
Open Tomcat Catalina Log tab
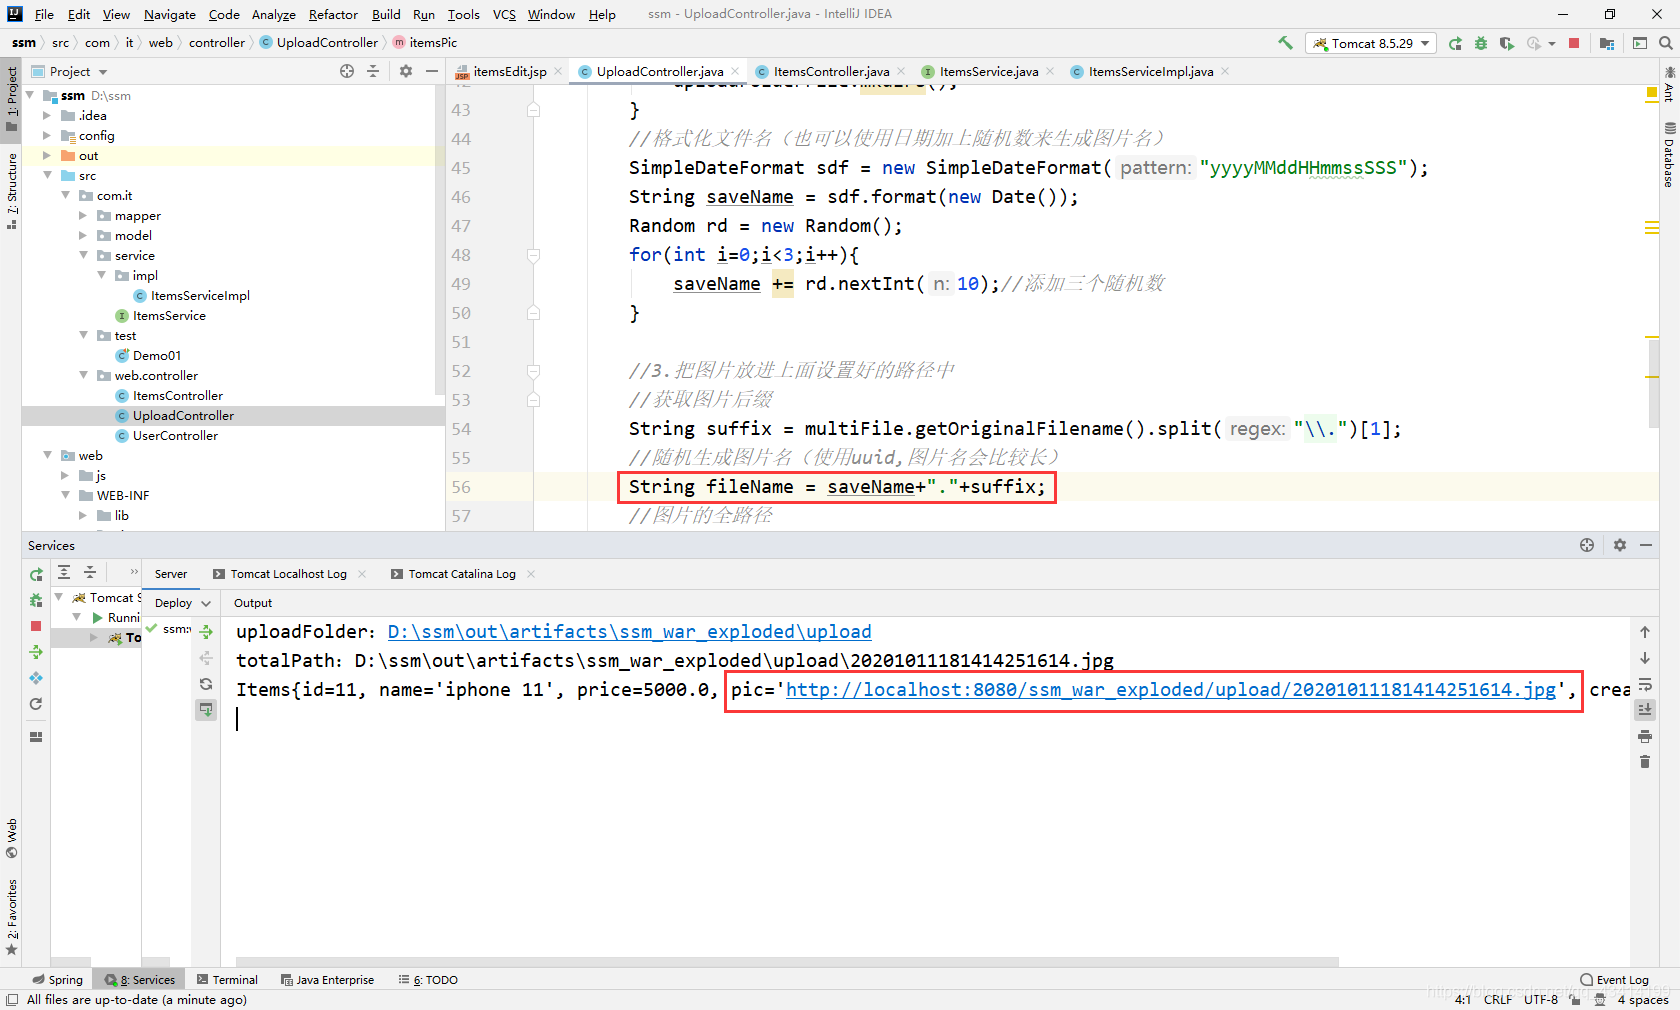(461, 574)
